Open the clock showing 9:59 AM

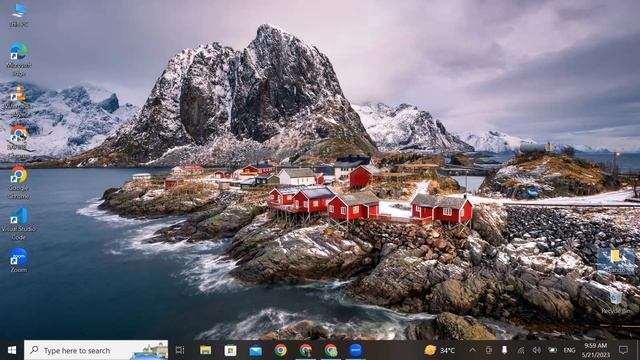tap(596, 350)
